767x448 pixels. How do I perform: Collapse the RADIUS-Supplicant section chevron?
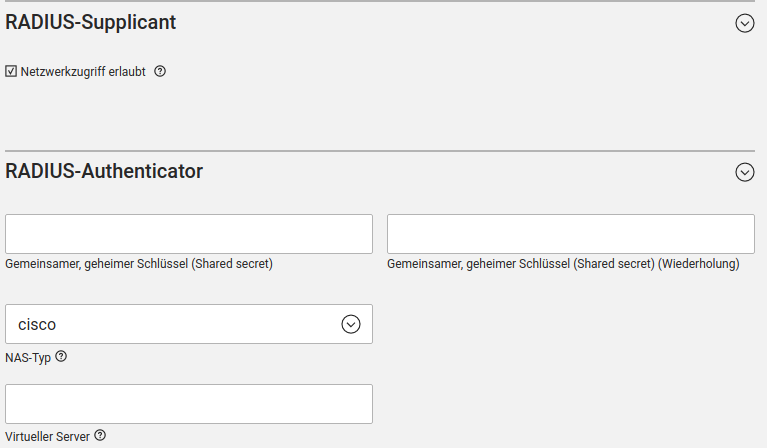tap(744, 23)
